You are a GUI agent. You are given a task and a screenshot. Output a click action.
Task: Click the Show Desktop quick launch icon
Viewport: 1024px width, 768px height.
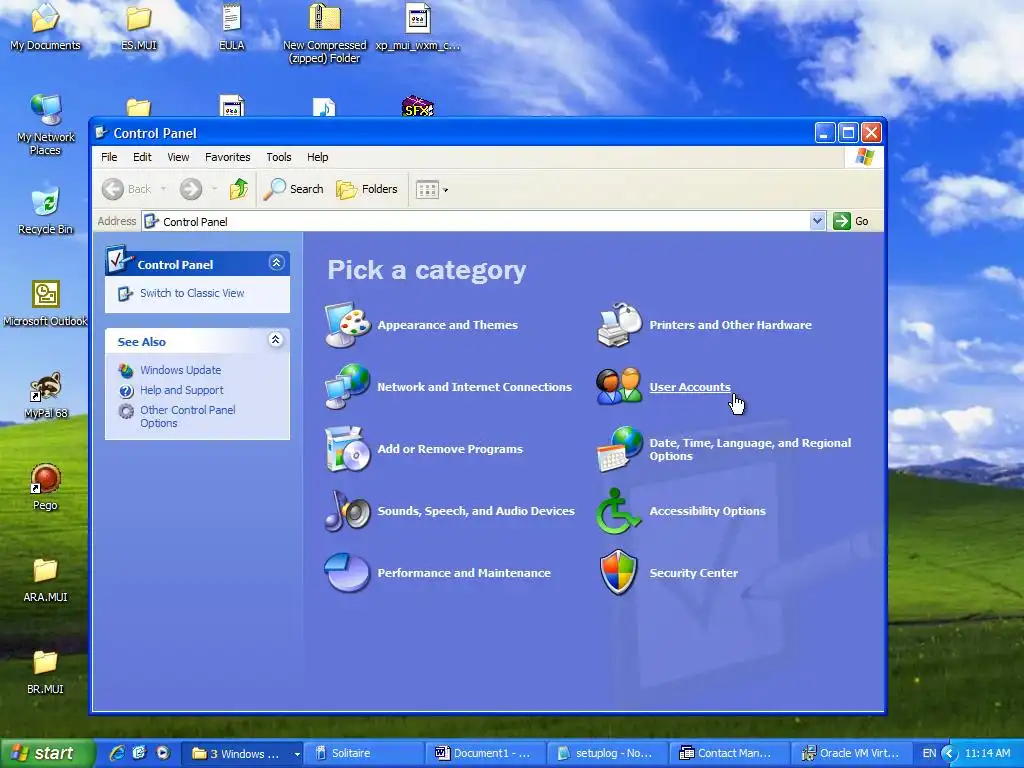coord(139,753)
